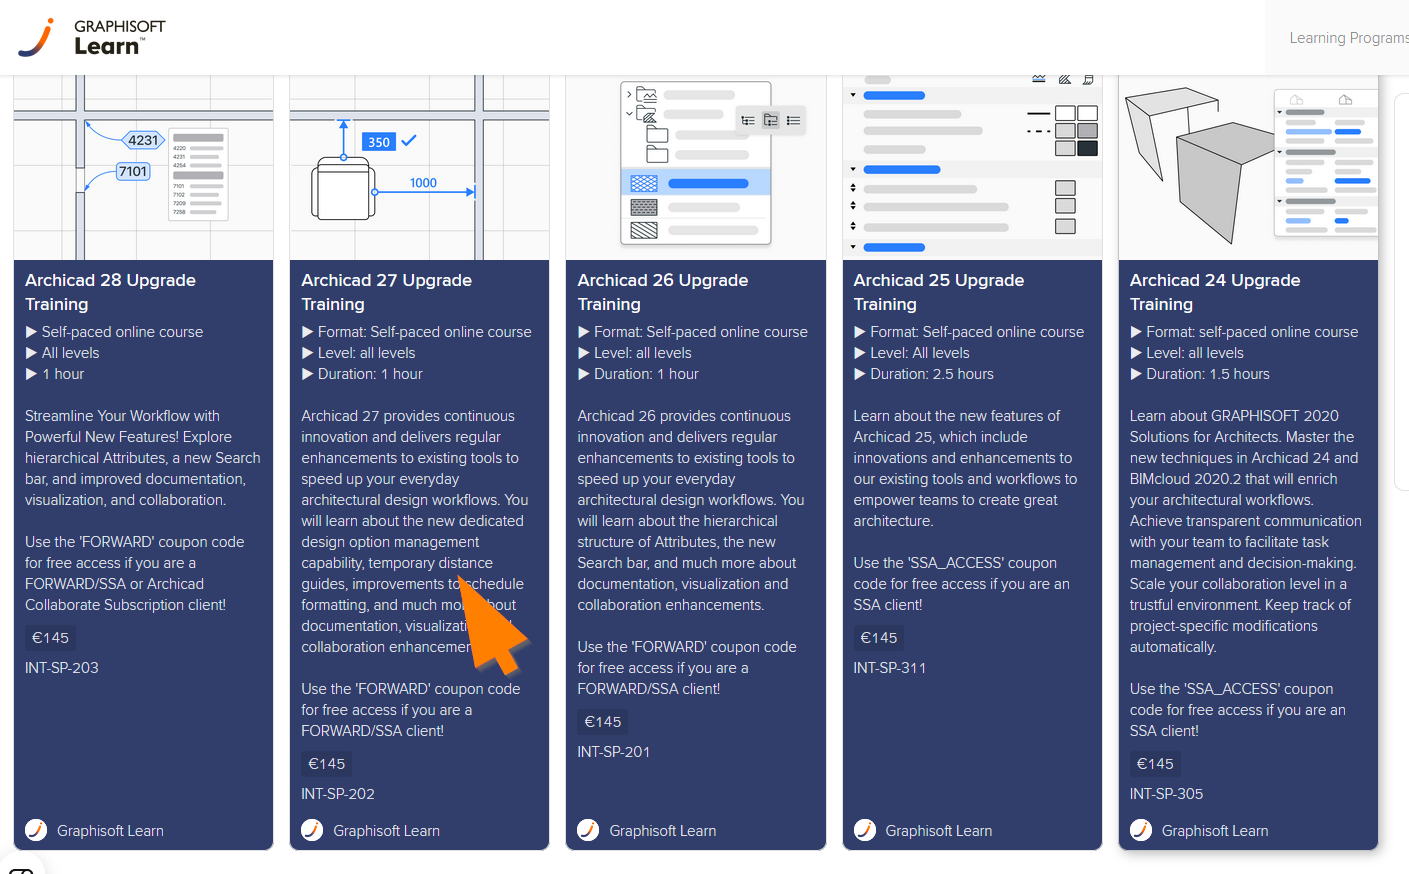The image size is (1409, 874).
Task: Click course code INT-SP-203
Action: click(x=62, y=668)
